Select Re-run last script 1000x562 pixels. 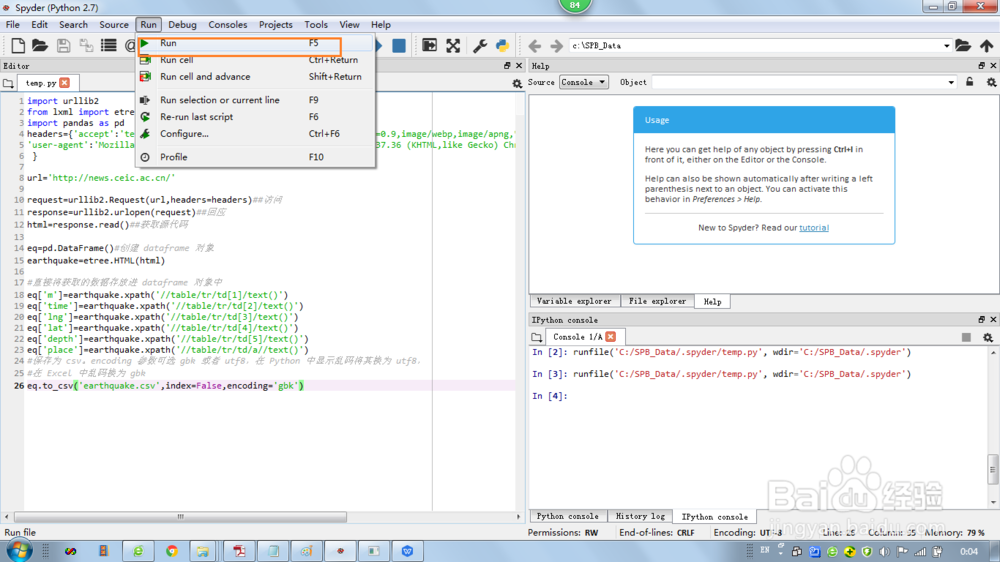(255, 117)
